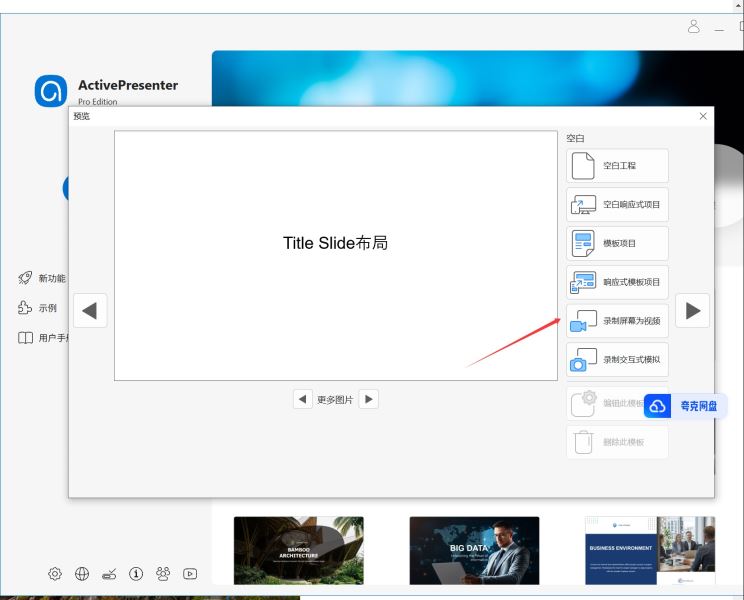The width and height of the screenshot is (744, 600).
Task: Open the community people icon
Action: (x=163, y=574)
